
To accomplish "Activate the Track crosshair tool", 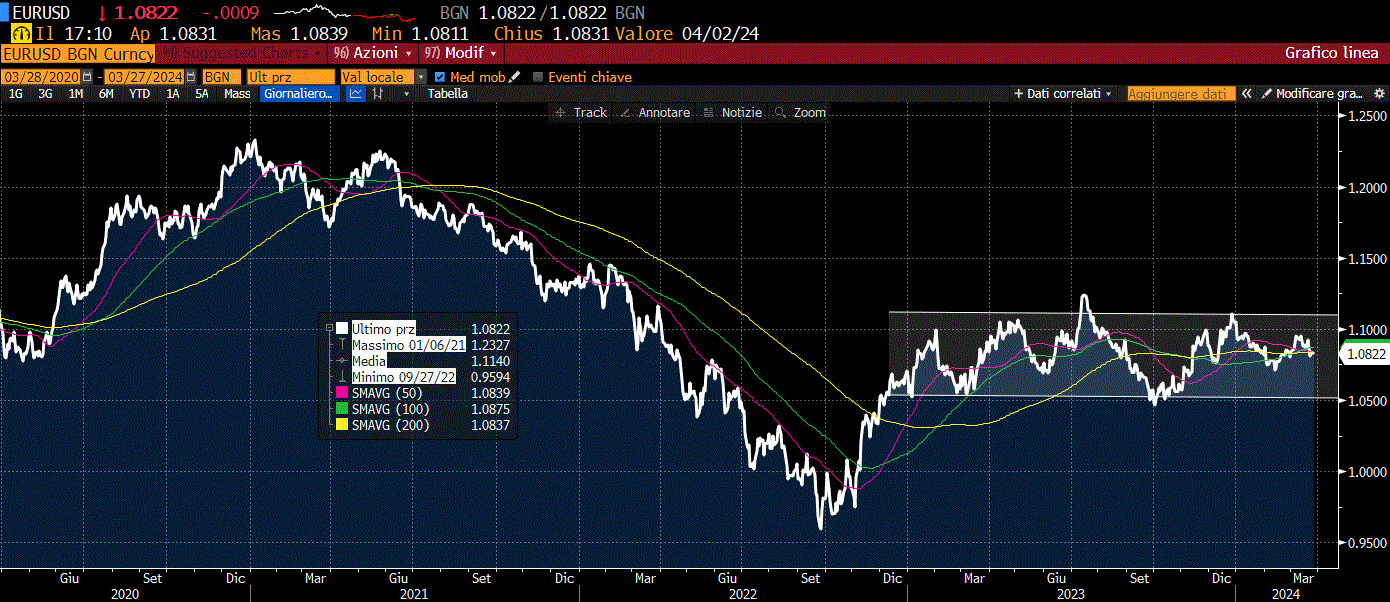I will [x=581, y=112].
